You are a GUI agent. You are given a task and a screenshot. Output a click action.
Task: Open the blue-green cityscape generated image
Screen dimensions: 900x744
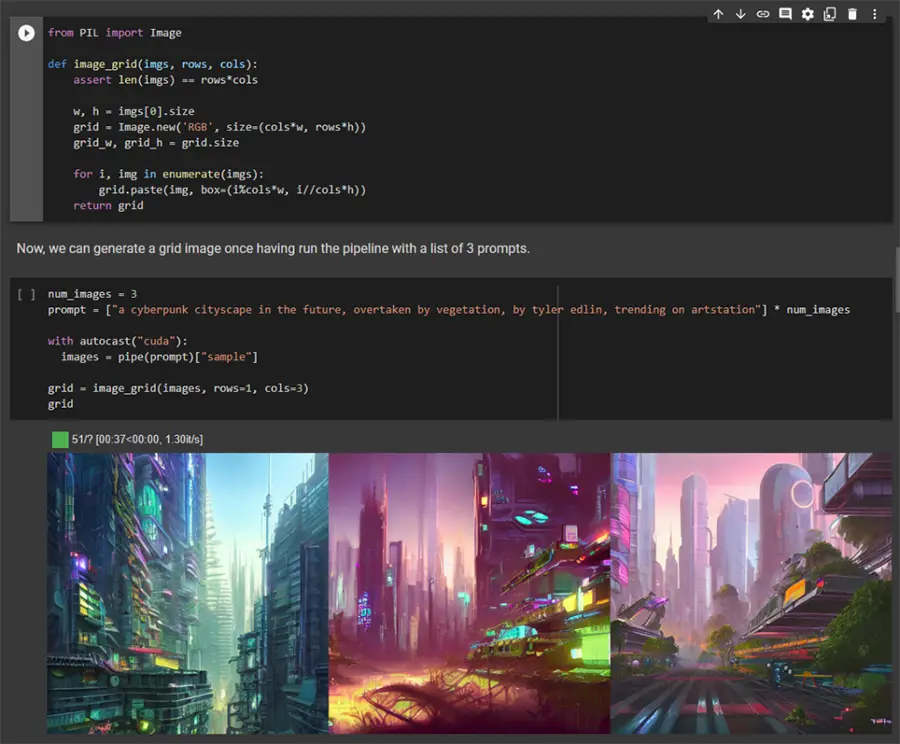(x=187, y=593)
